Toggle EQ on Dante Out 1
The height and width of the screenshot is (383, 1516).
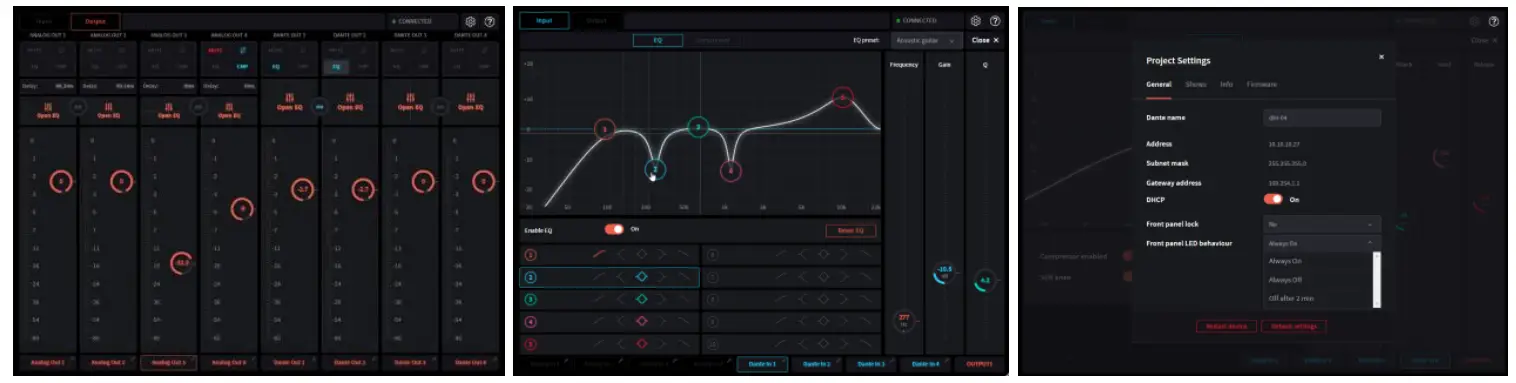click(x=276, y=67)
